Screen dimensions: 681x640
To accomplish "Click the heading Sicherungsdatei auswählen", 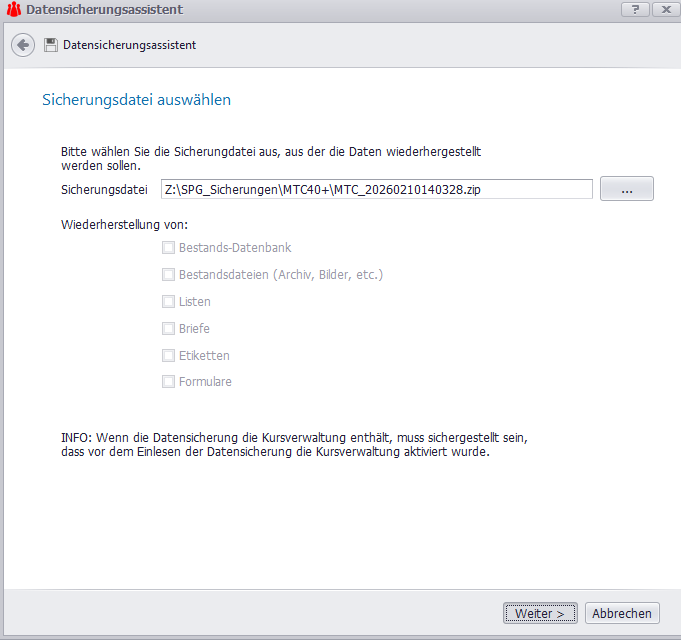I will pyautogui.click(x=136, y=100).
